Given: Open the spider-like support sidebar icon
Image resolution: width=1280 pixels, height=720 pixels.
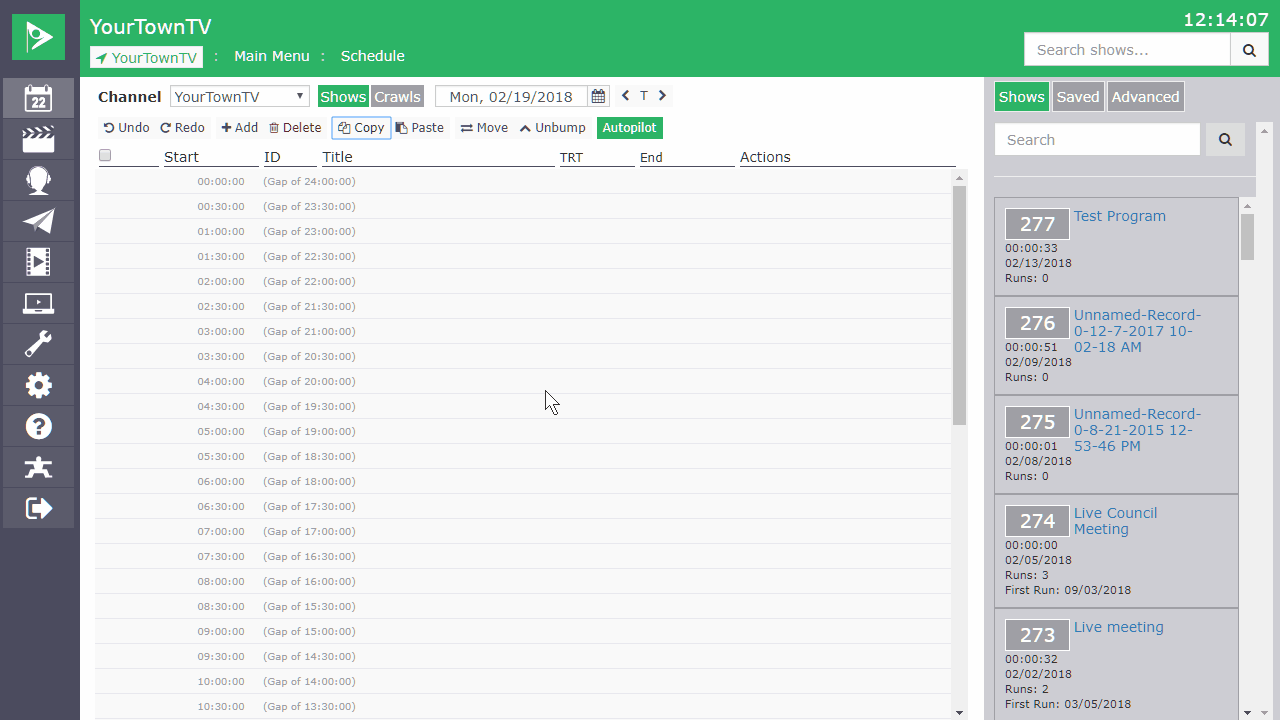Looking at the screenshot, I should pyautogui.click(x=38, y=467).
